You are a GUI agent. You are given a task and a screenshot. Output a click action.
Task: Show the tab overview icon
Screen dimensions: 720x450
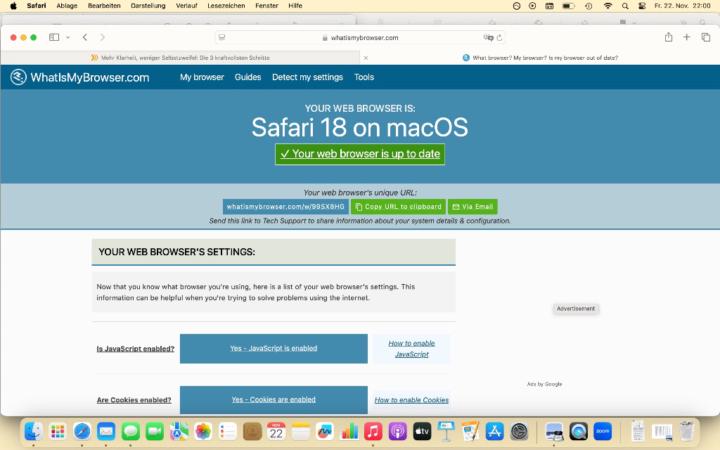tap(706, 37)
